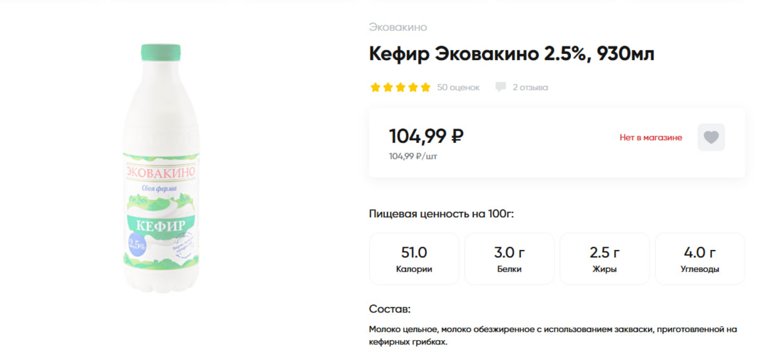Add kefir to favorites with heart icon

(711, 137)
